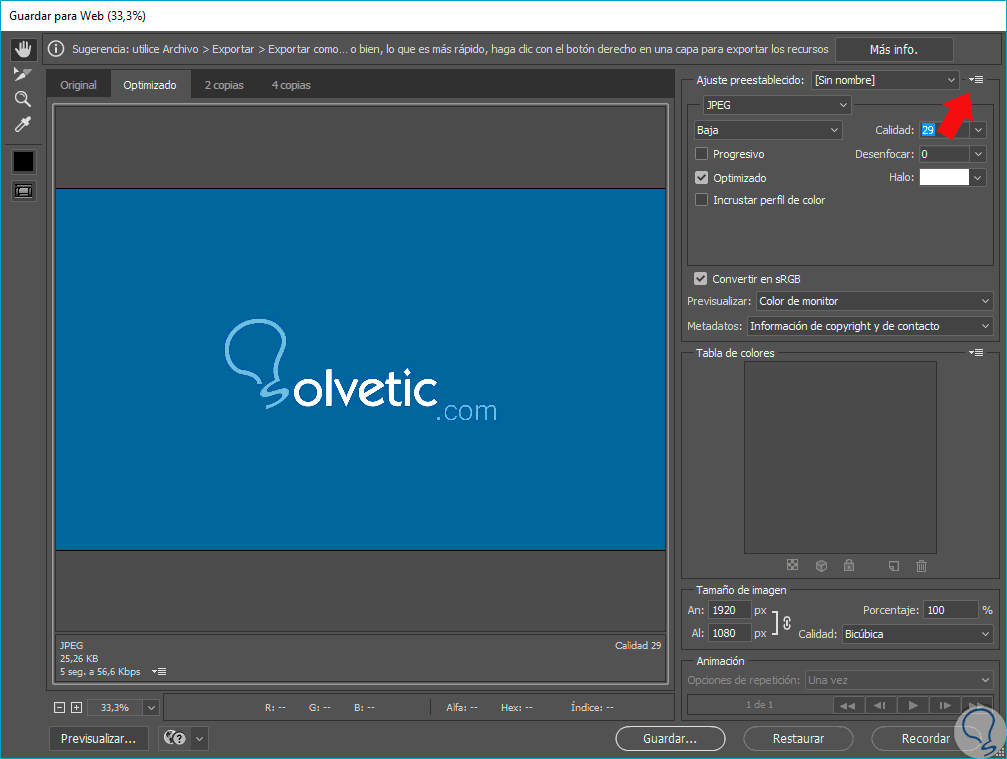Select the Zoom tool

click(22, 99)
